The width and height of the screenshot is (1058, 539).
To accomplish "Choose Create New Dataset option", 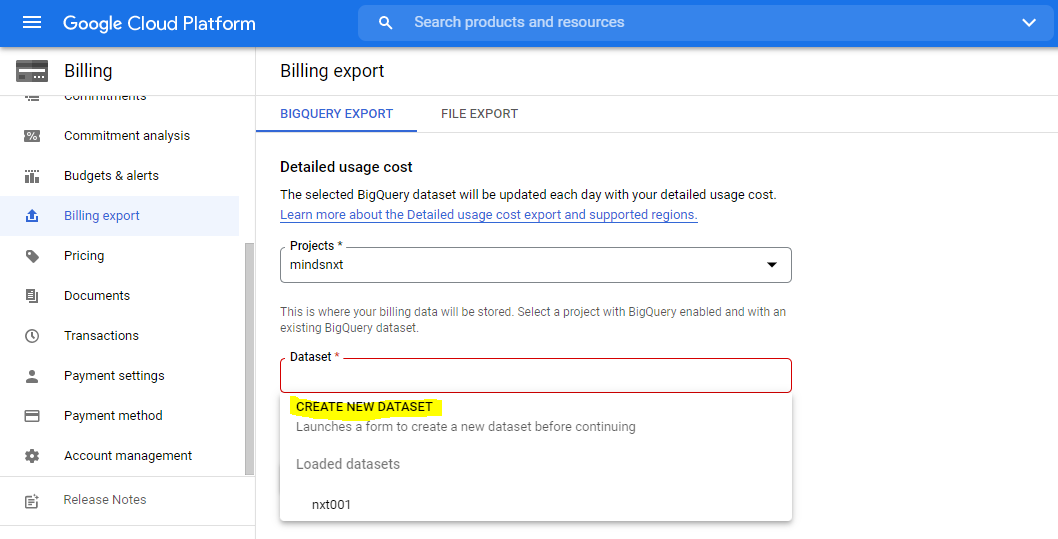I will click(364, 407).
